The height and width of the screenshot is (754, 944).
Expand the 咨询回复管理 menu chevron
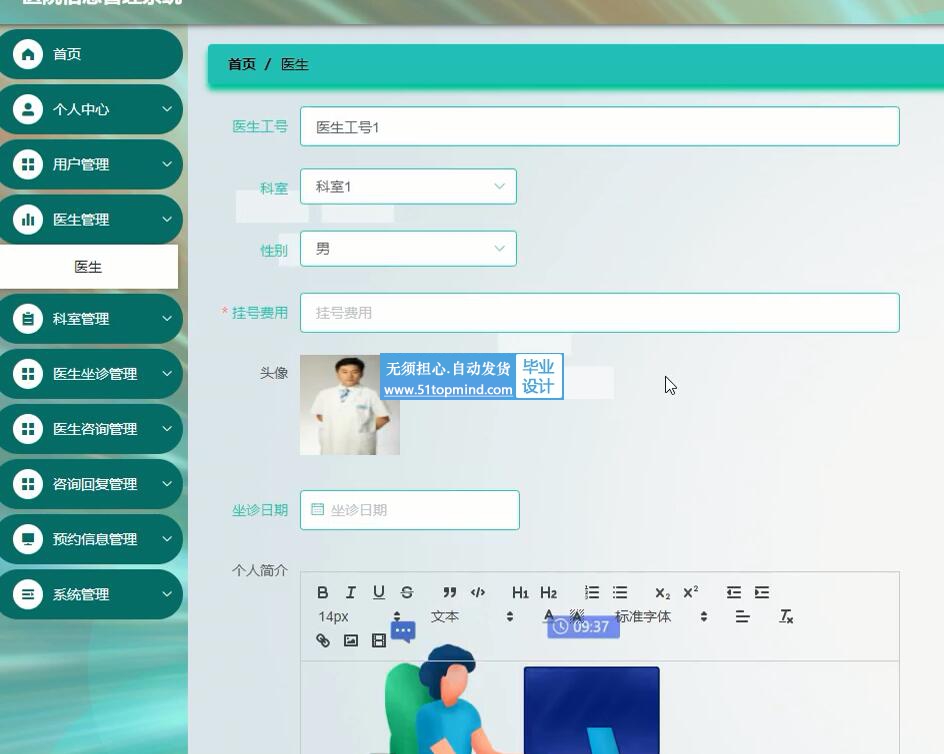pyautogui.click(x=167, y=484)
